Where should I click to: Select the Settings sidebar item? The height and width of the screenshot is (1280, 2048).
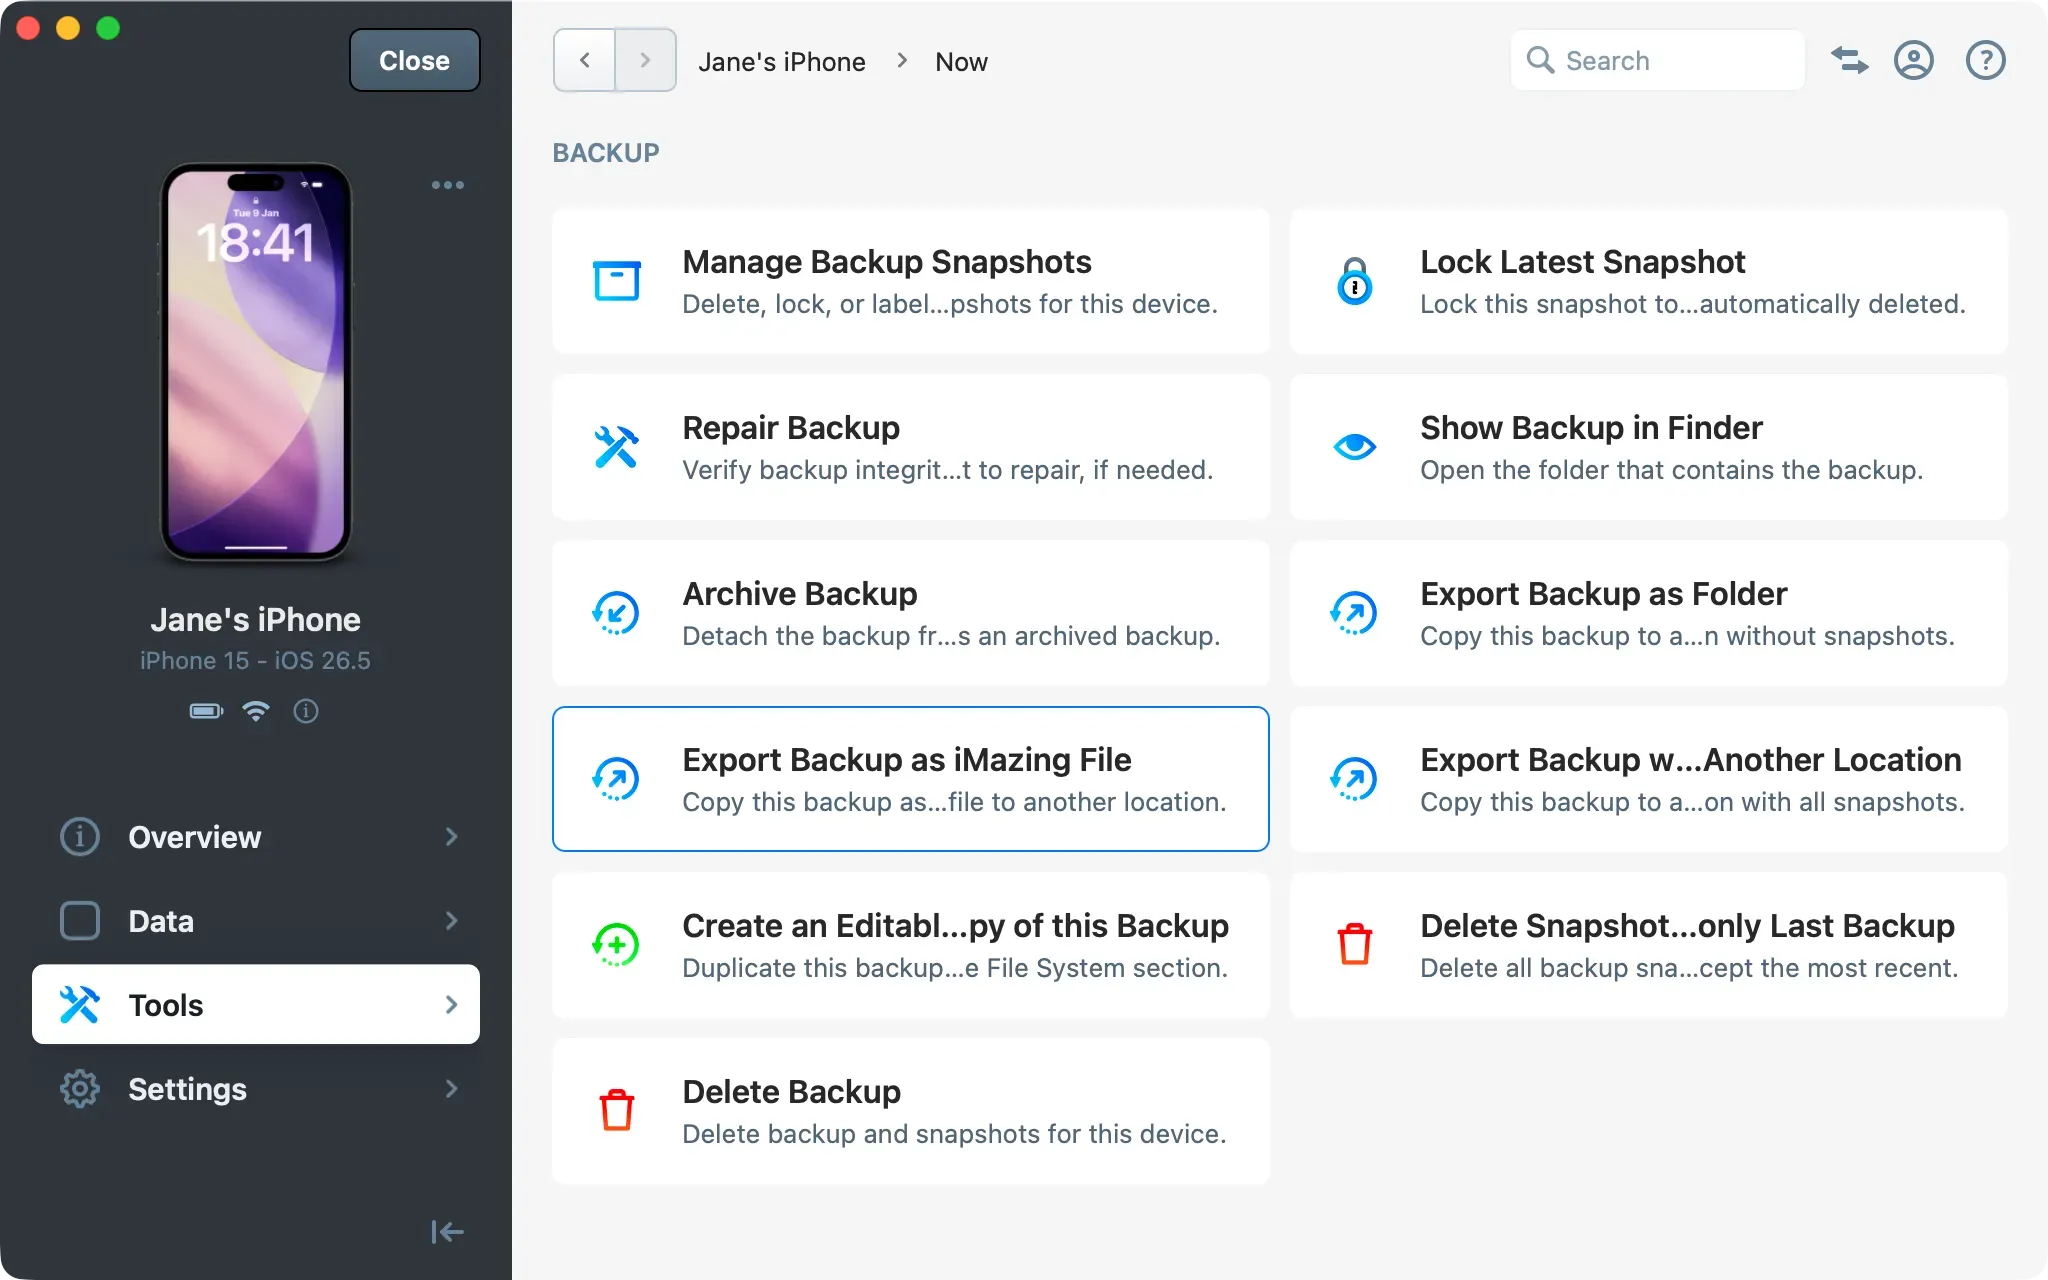pyautogui.click(x=256, y=1089)
